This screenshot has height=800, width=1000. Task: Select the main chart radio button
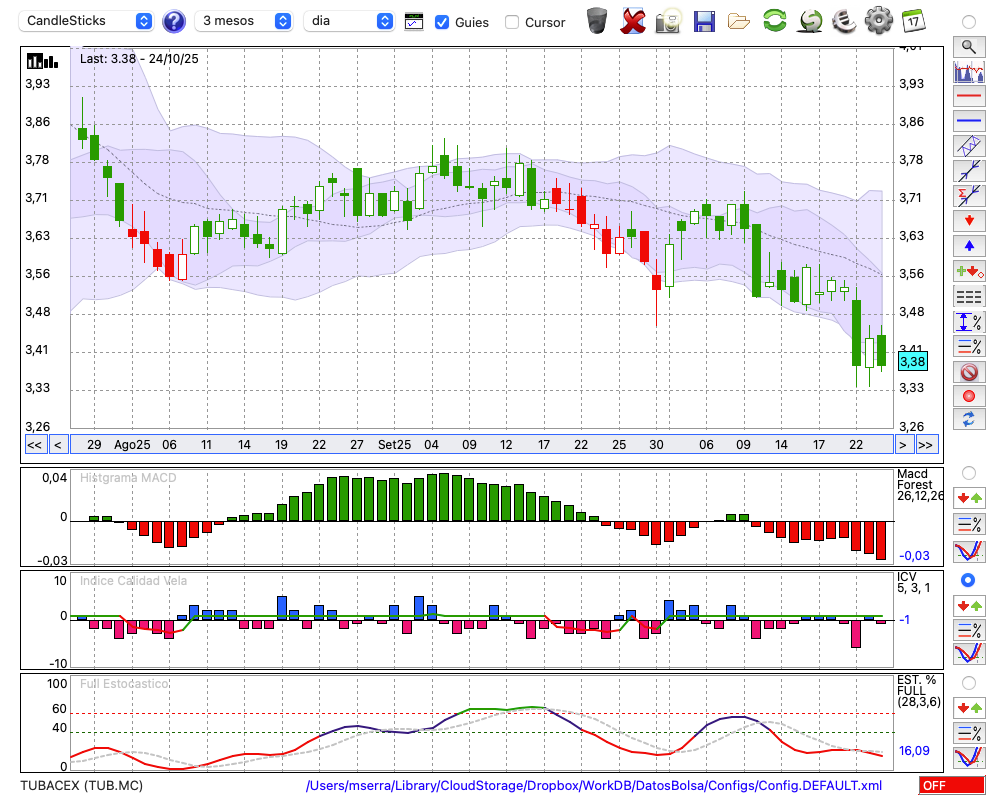(968, 22)
